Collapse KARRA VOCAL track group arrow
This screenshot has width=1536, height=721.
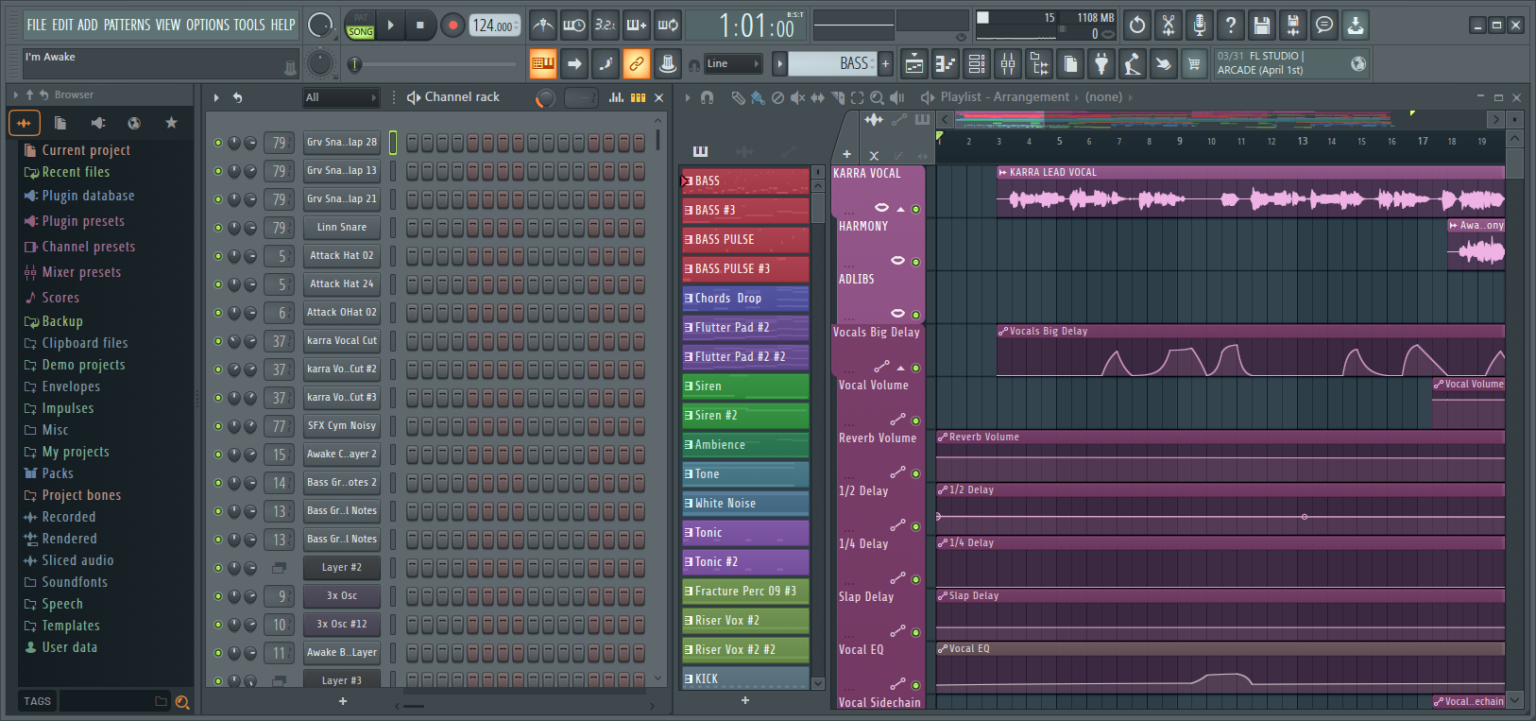pos(899,209)
